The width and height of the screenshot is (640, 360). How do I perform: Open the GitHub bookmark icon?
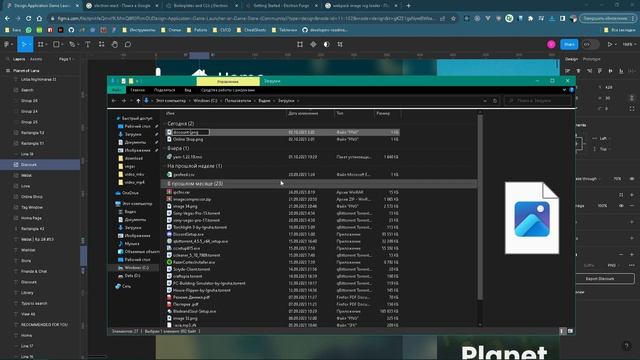pyautogui.click(x=71, y=30)
